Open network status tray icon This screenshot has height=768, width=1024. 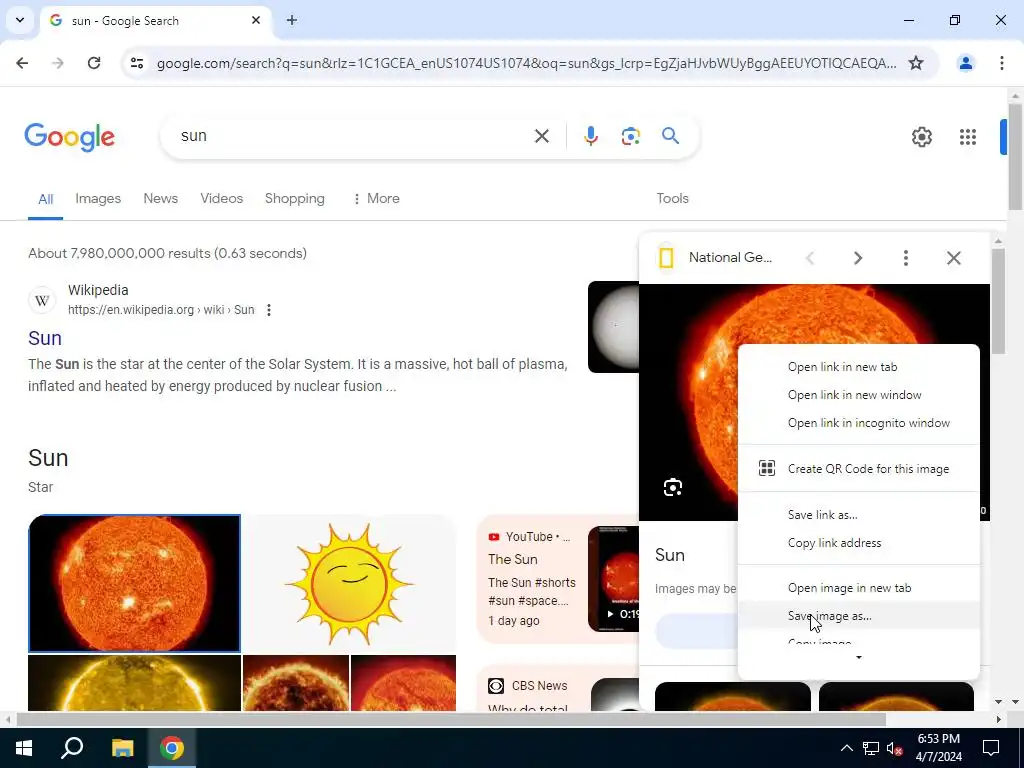point(871,748)
